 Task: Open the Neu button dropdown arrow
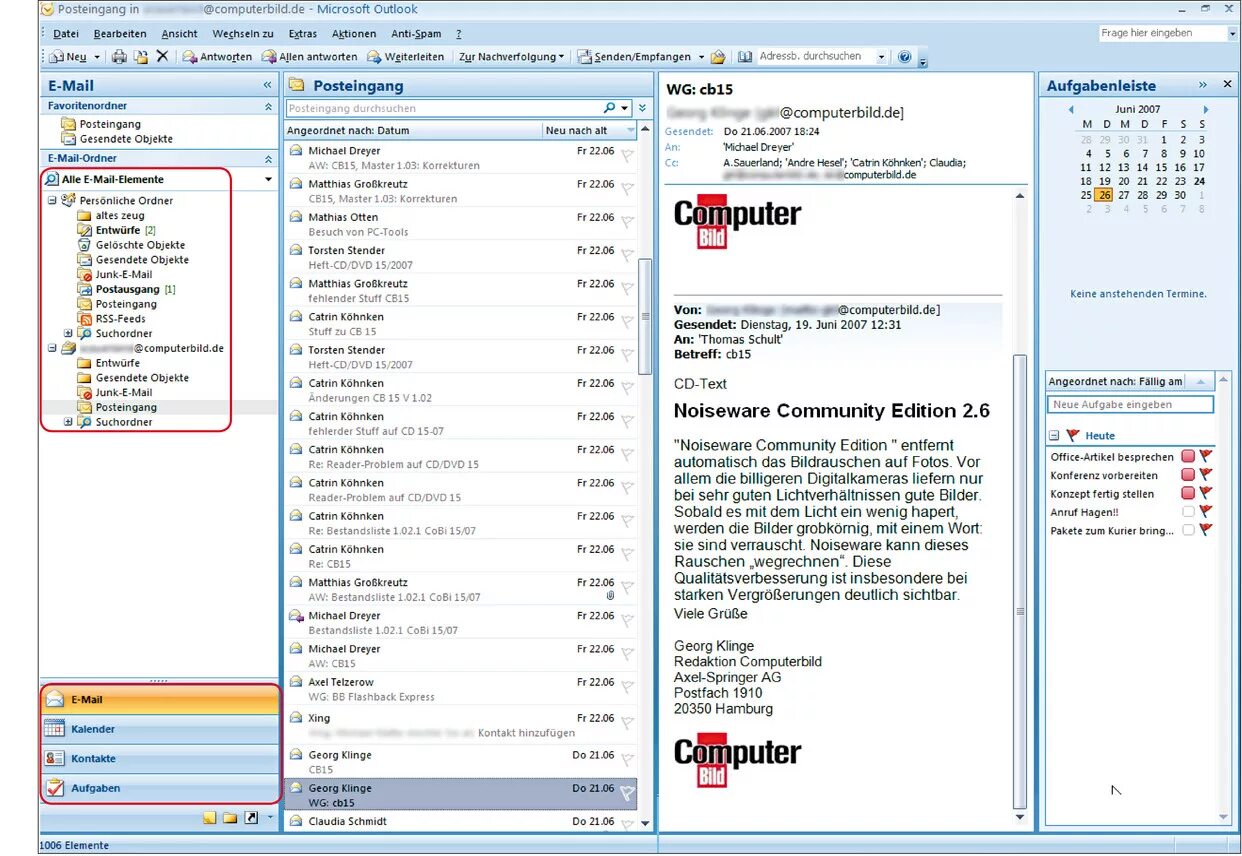pyautogui.click(x=97, y=58)
